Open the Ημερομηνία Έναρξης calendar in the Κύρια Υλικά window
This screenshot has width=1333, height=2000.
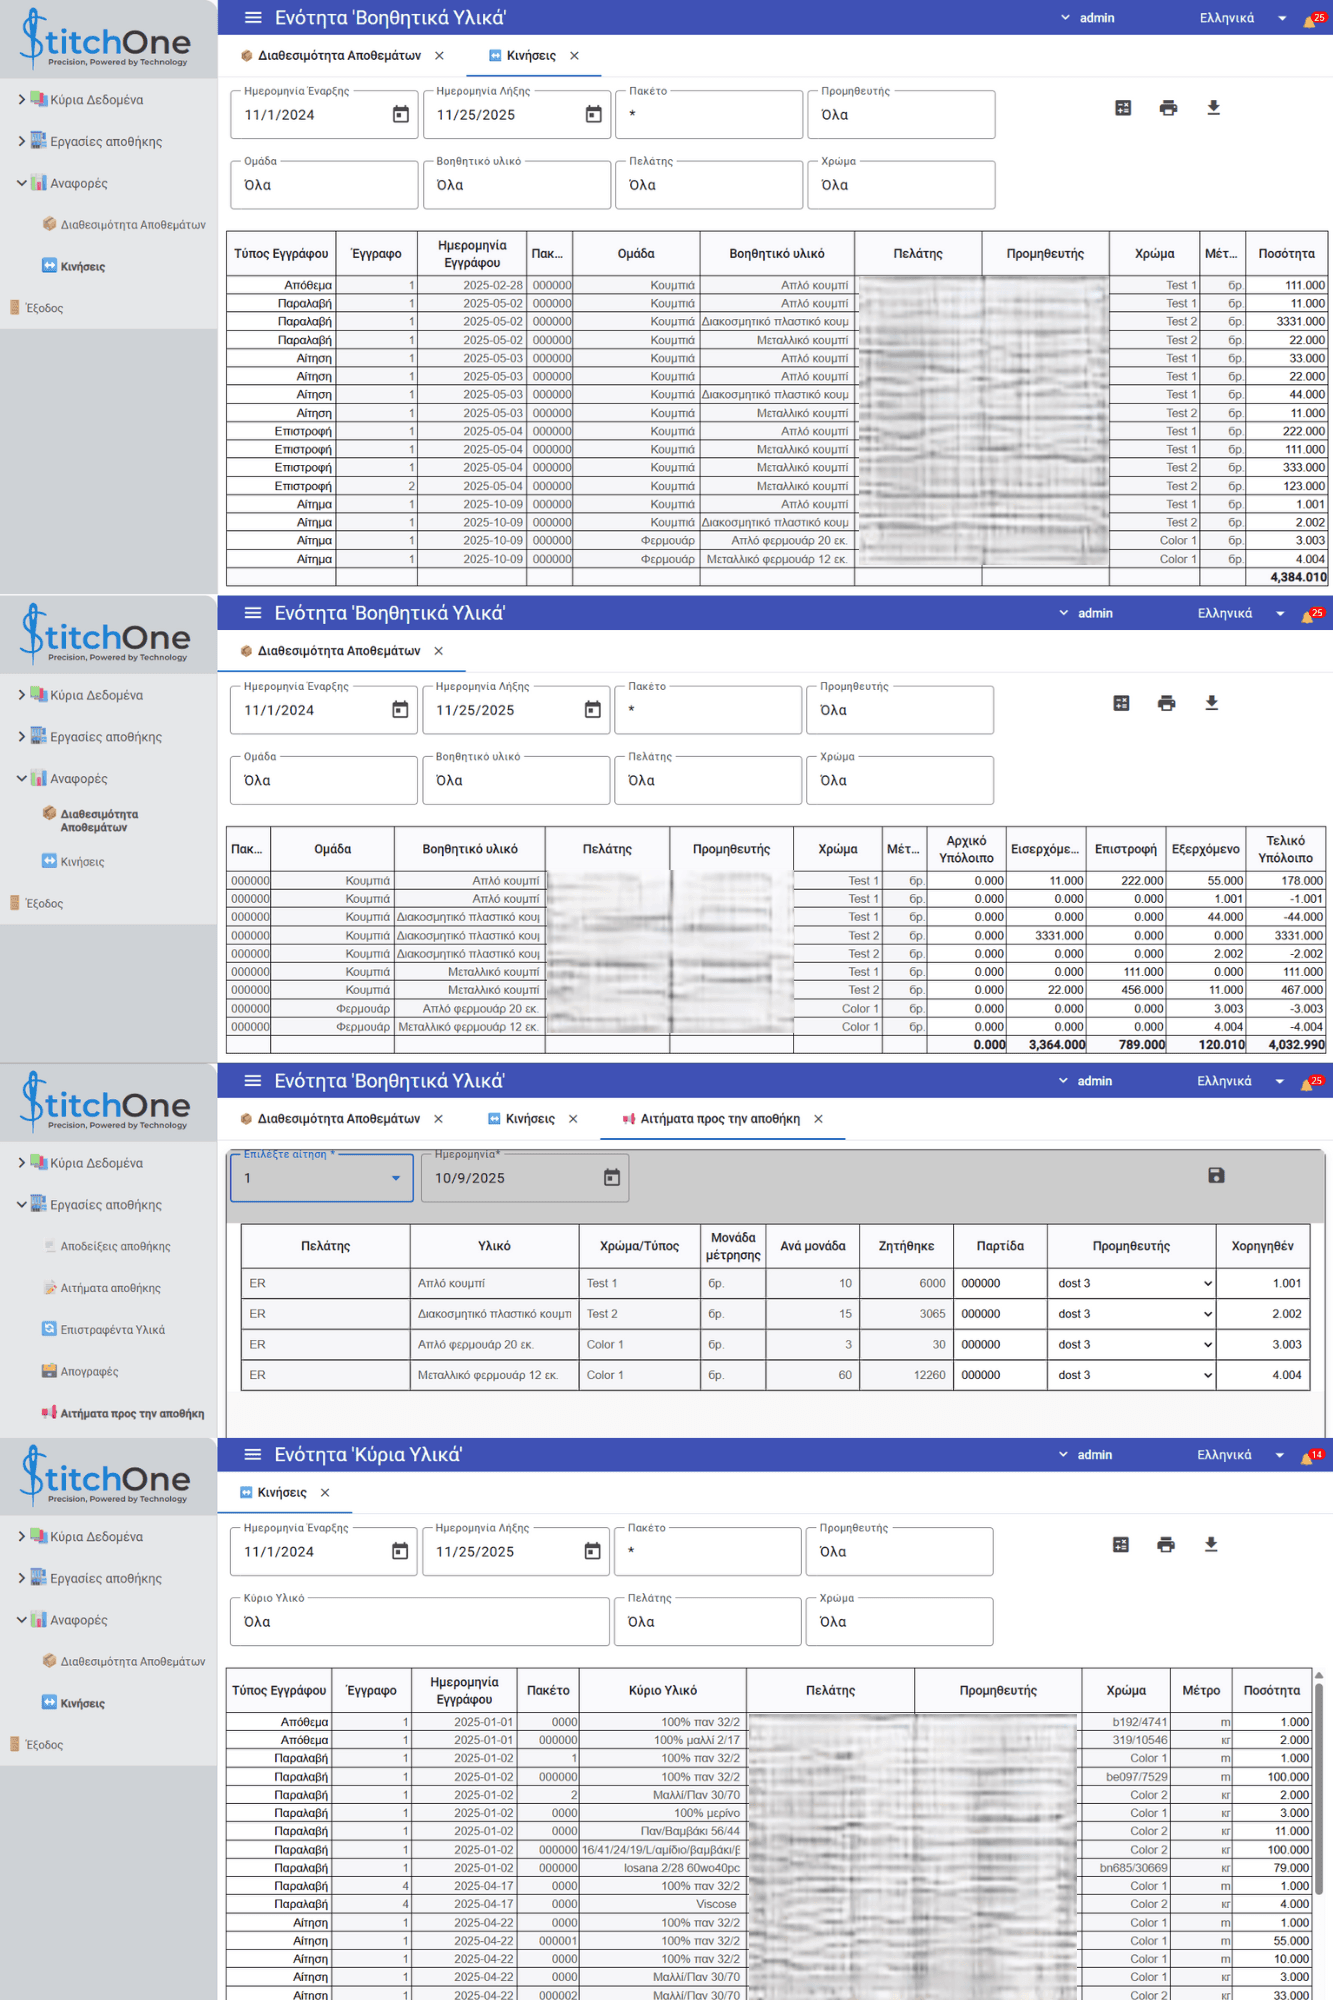[400, 1551]
